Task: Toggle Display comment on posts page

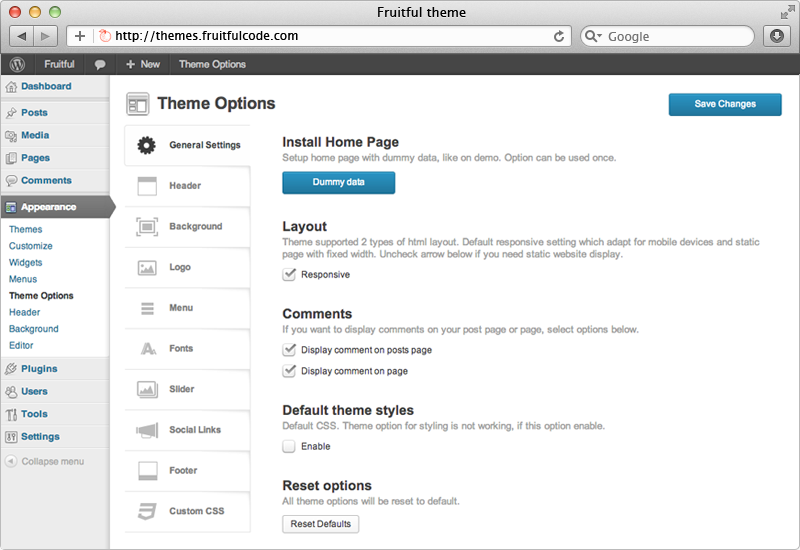Action: pyautogui.click(x=289, y=350)
